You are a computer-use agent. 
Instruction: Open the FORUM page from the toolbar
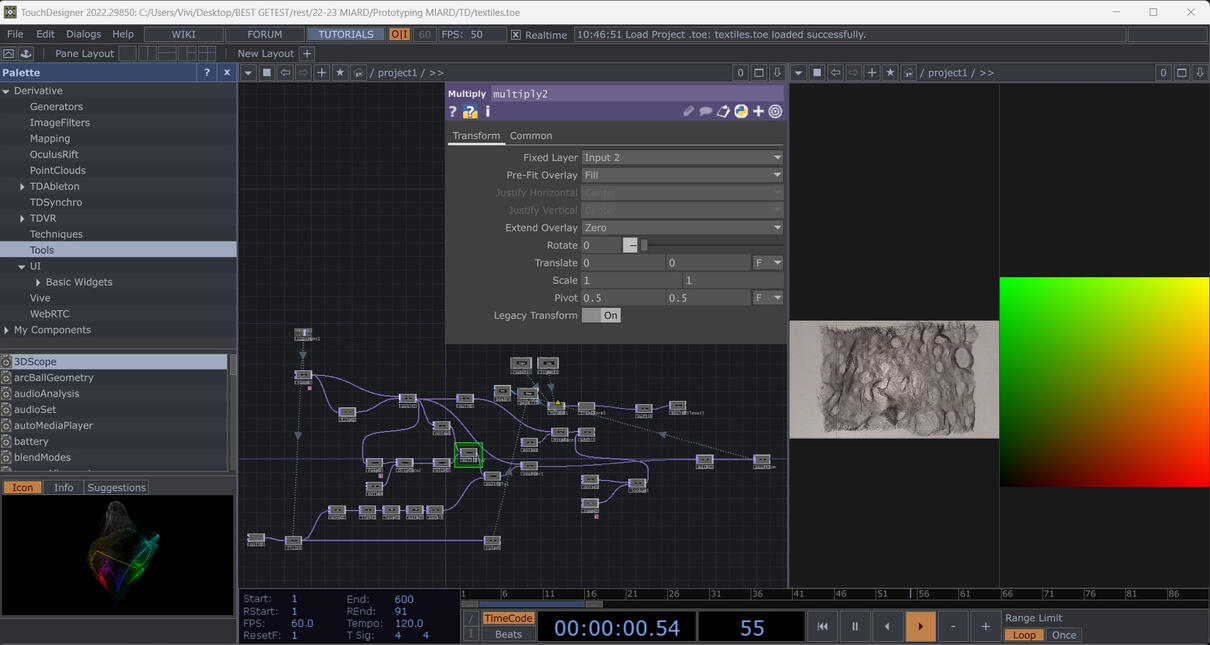[x=264, y=33]
